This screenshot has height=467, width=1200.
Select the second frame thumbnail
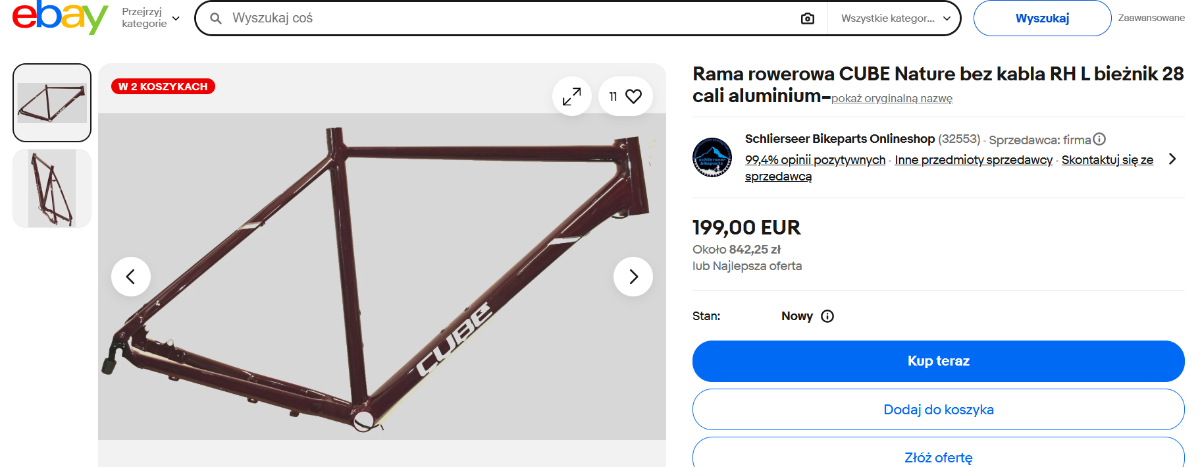tap(52, 189)
